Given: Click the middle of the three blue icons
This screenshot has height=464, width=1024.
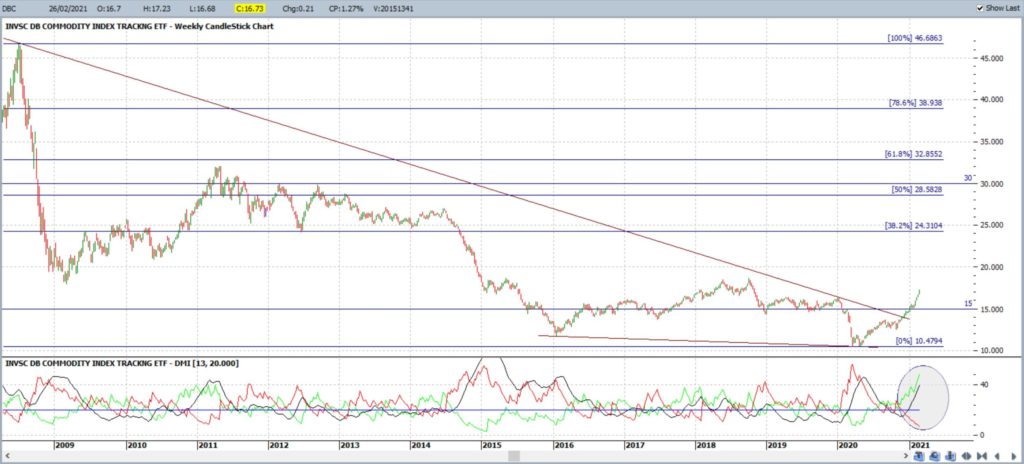Looking at the screenshot, I should pos(935,456).
